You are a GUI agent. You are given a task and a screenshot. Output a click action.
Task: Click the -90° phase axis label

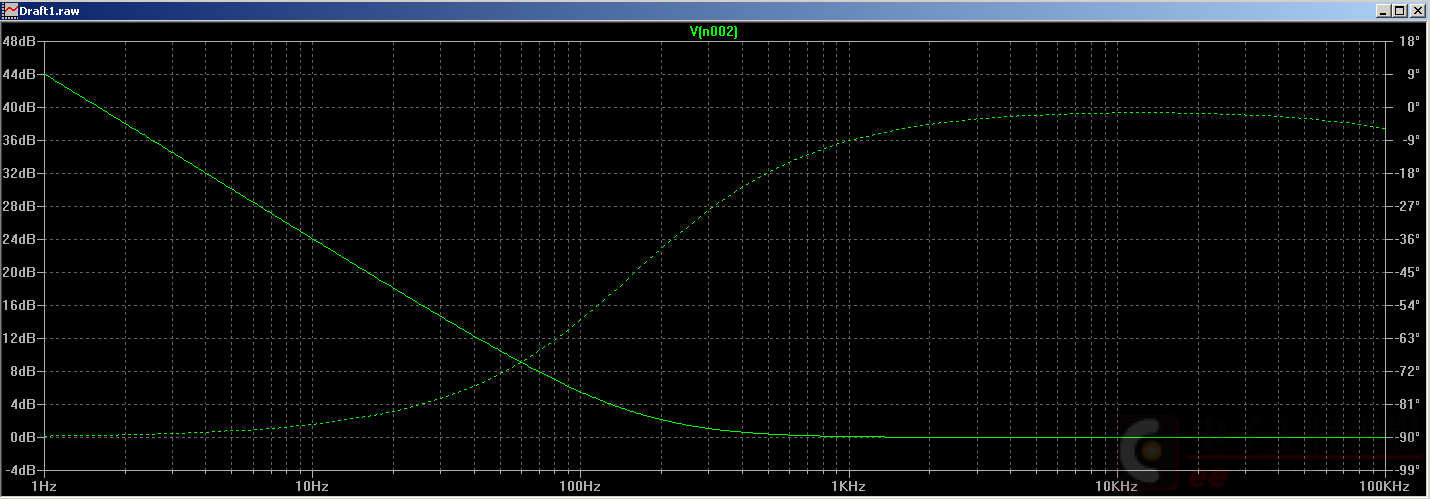(x=1408, y=437)
